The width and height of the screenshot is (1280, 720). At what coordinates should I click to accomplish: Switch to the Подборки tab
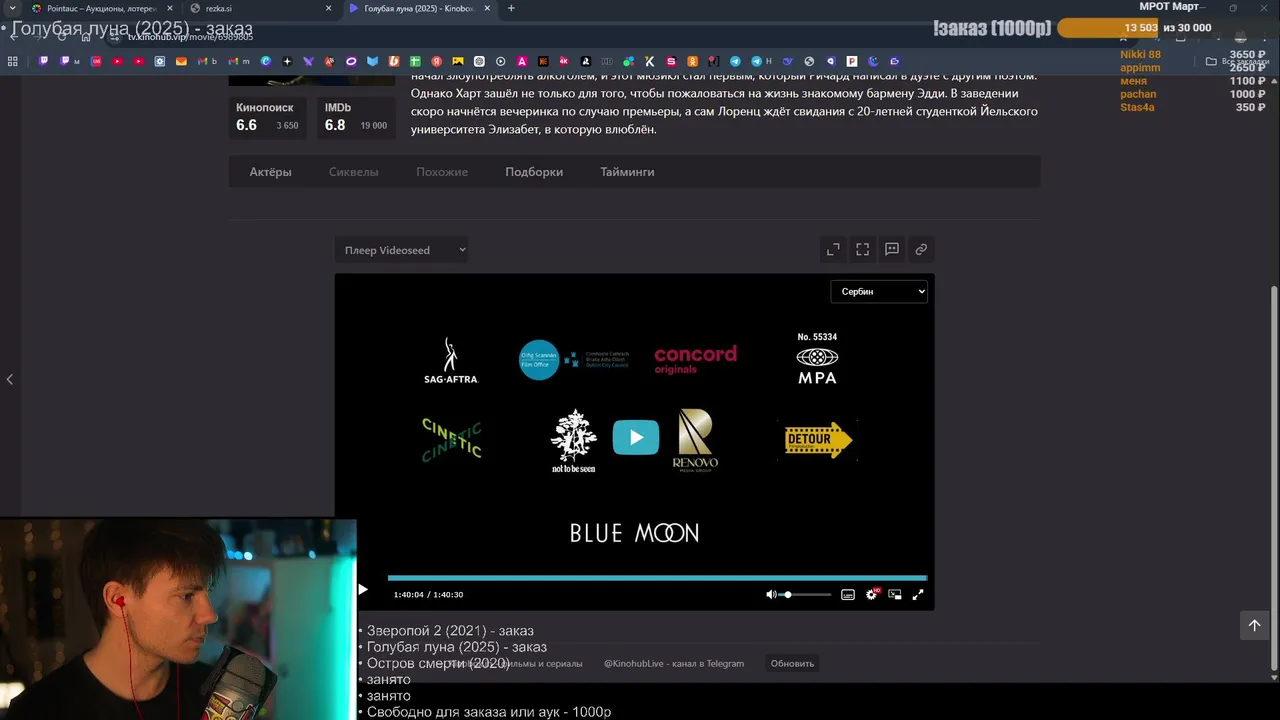[534, 172]
